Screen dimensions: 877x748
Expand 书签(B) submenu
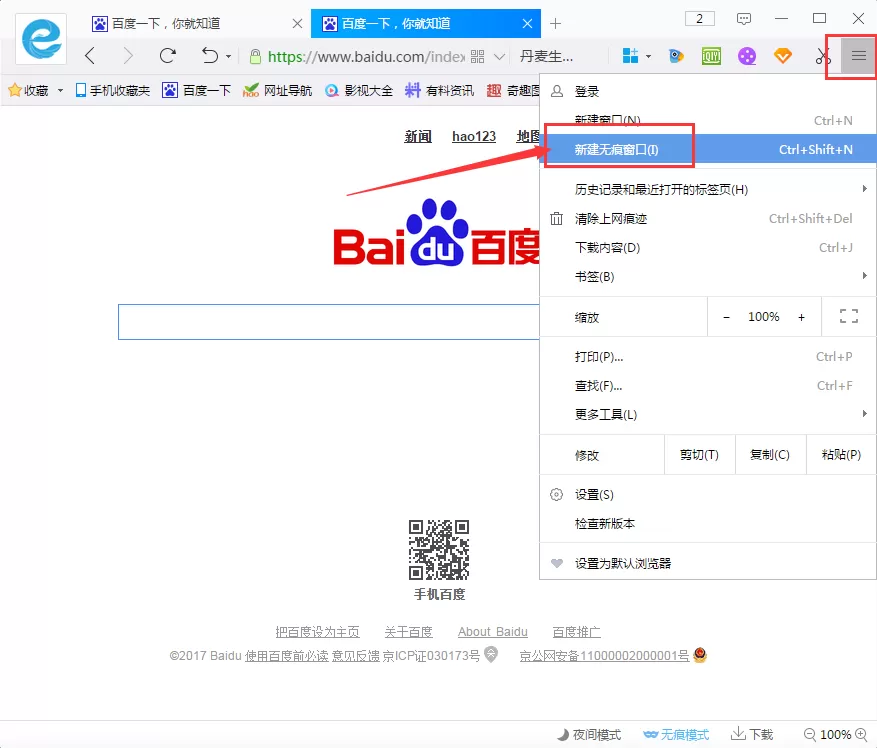(x=708, y=277)
